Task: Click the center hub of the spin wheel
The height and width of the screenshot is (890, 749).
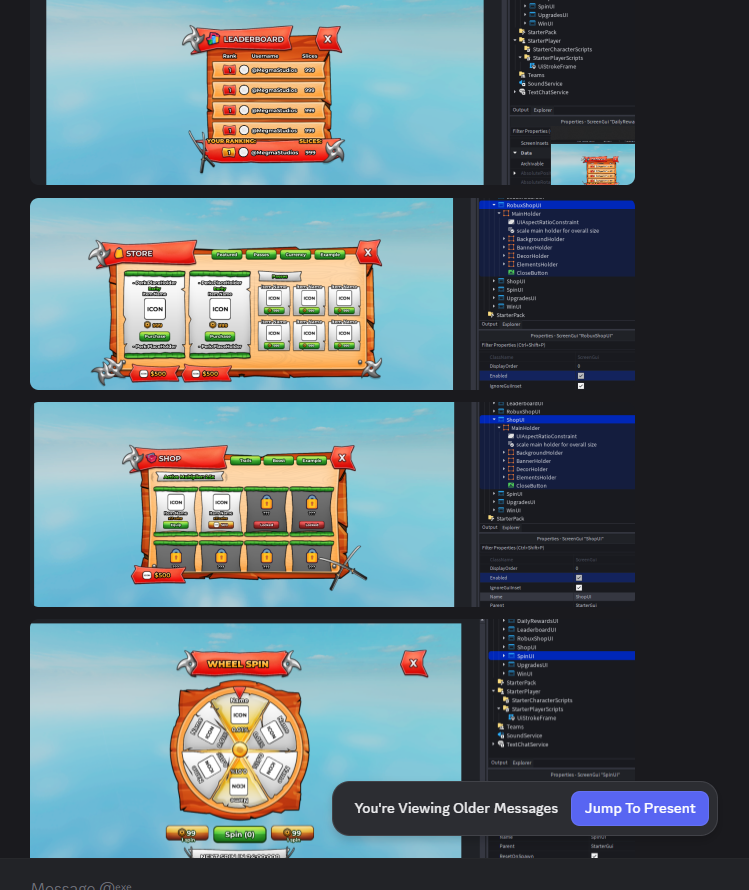Action: click(239, 750)
